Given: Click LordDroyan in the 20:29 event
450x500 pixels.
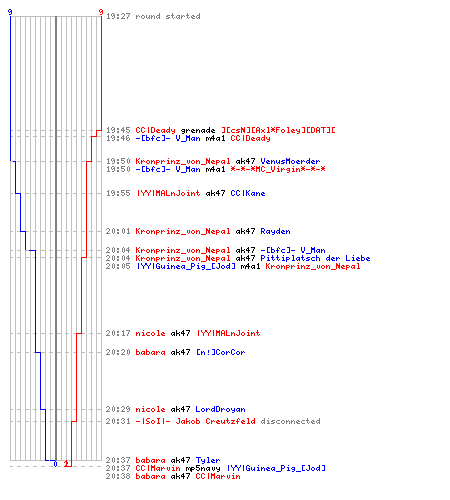Looking at the screenshot, I should tap(220, 409).
